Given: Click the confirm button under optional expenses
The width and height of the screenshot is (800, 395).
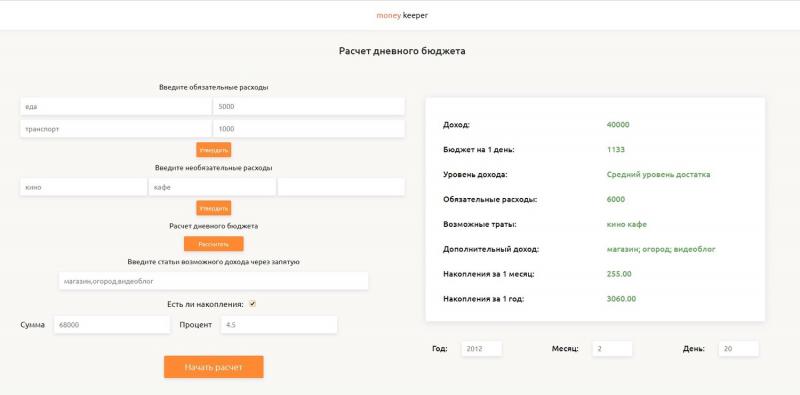Looking at the screenshot, I should (214, 208).
